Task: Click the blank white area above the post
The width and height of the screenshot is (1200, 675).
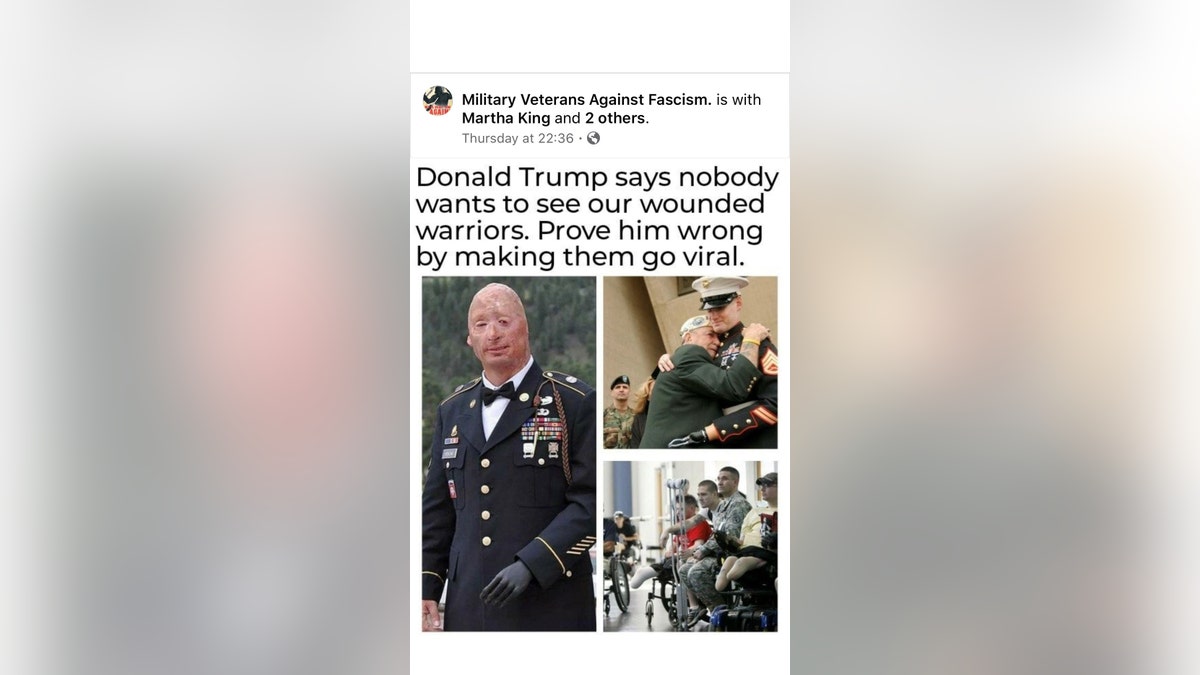Action: click(x=600, y=36)
